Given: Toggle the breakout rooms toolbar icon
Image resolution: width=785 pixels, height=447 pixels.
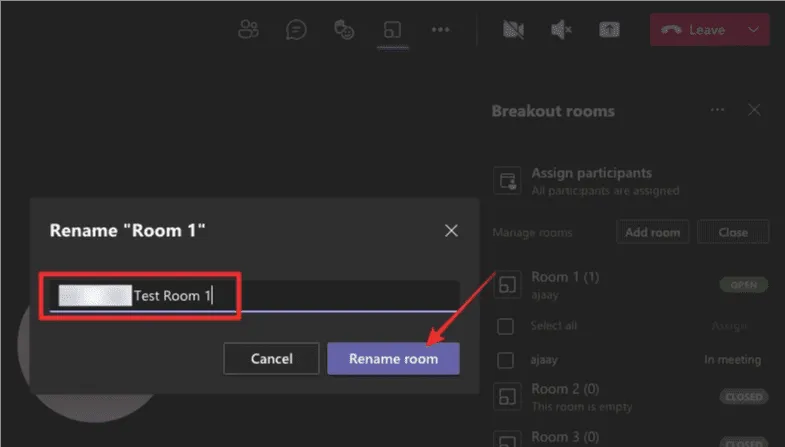Looking at the screenshot, I should coord(392,30).
